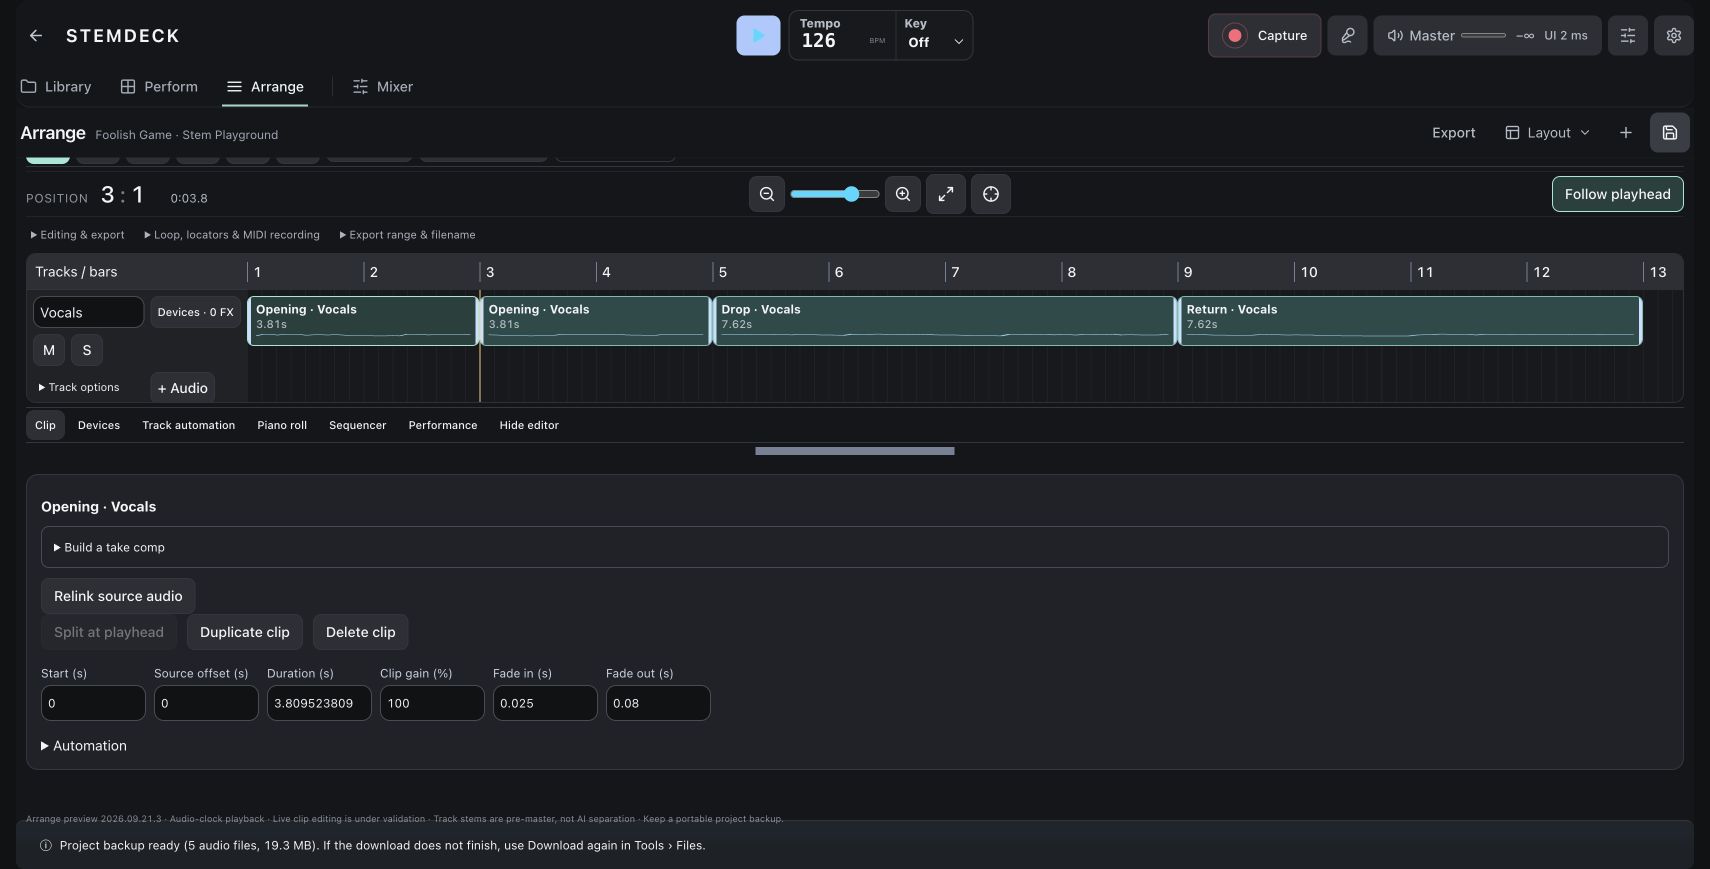Open the Mixer tab
1710x869 pixels.
click(x=383, y=87)
